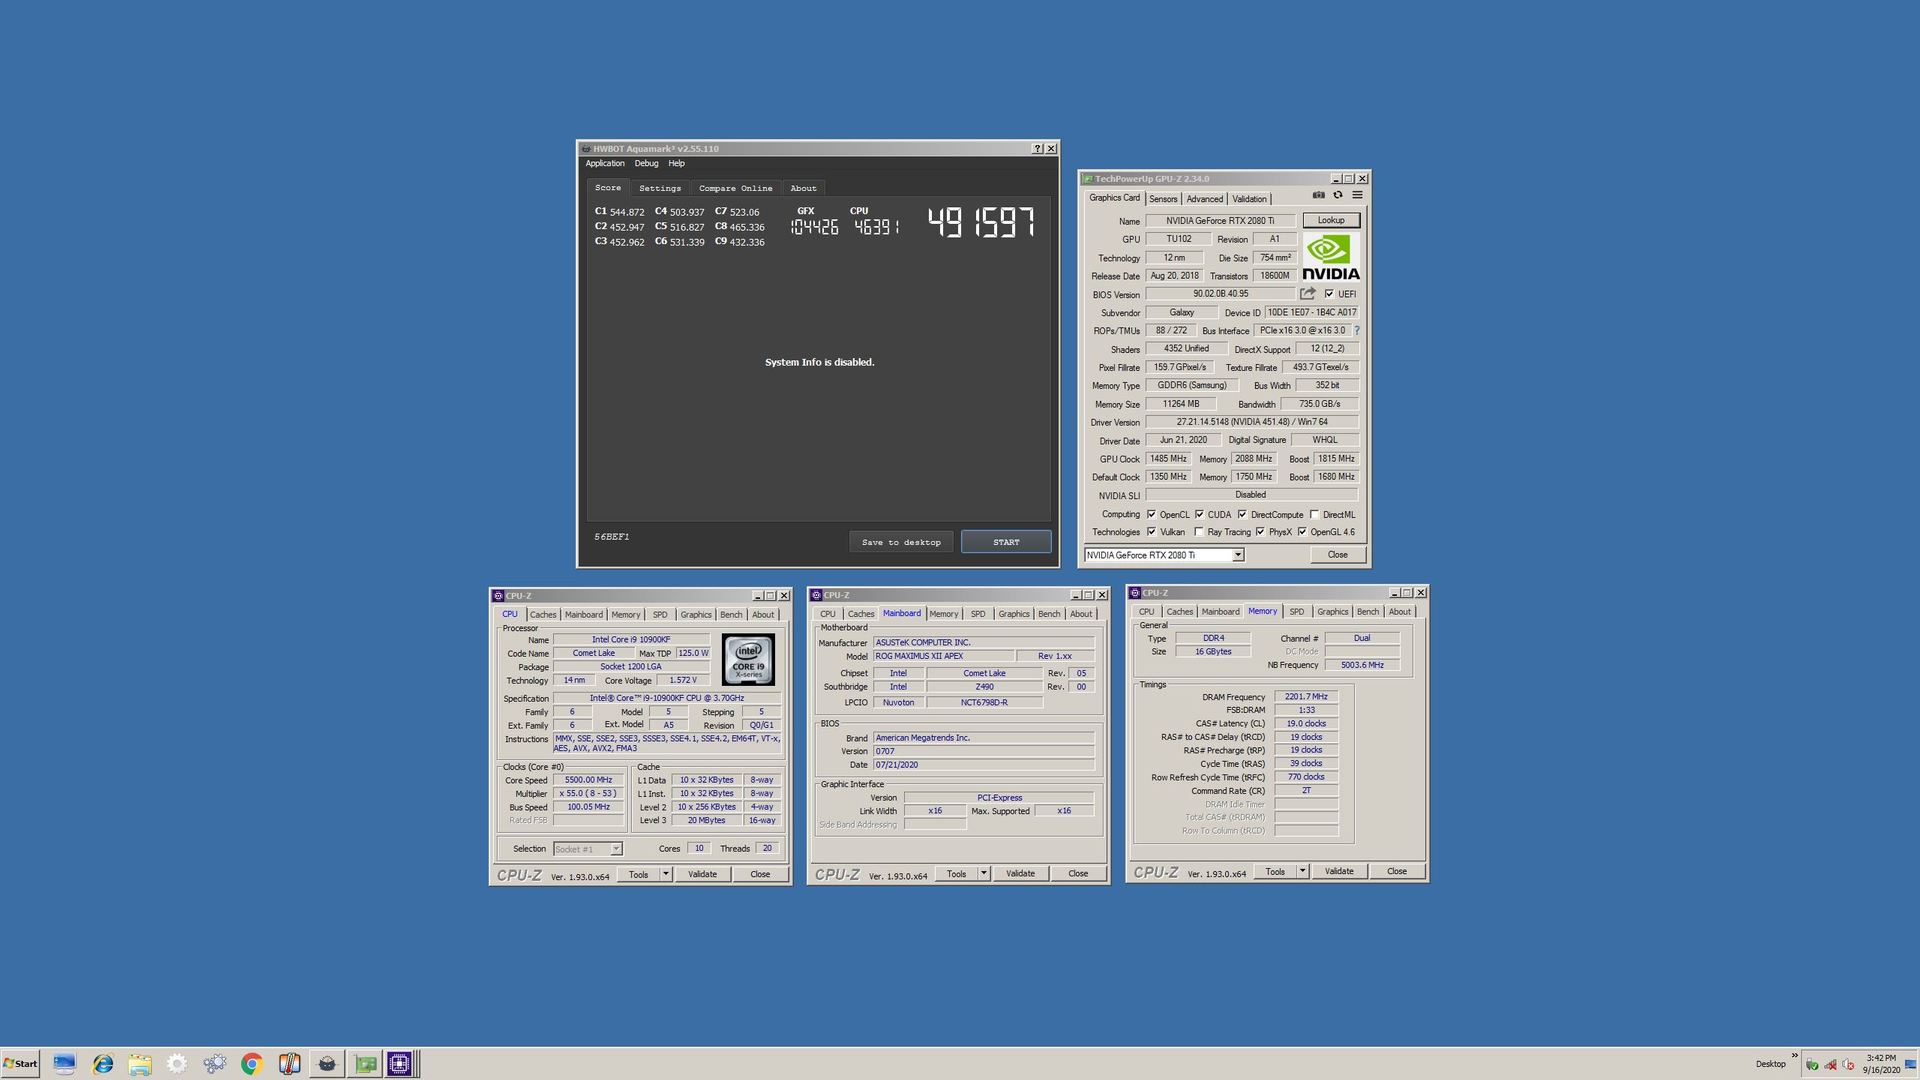Click Save to desktop in Aquamark
The height and width of the screenshot is (1080, 1920).
[900, 542]
